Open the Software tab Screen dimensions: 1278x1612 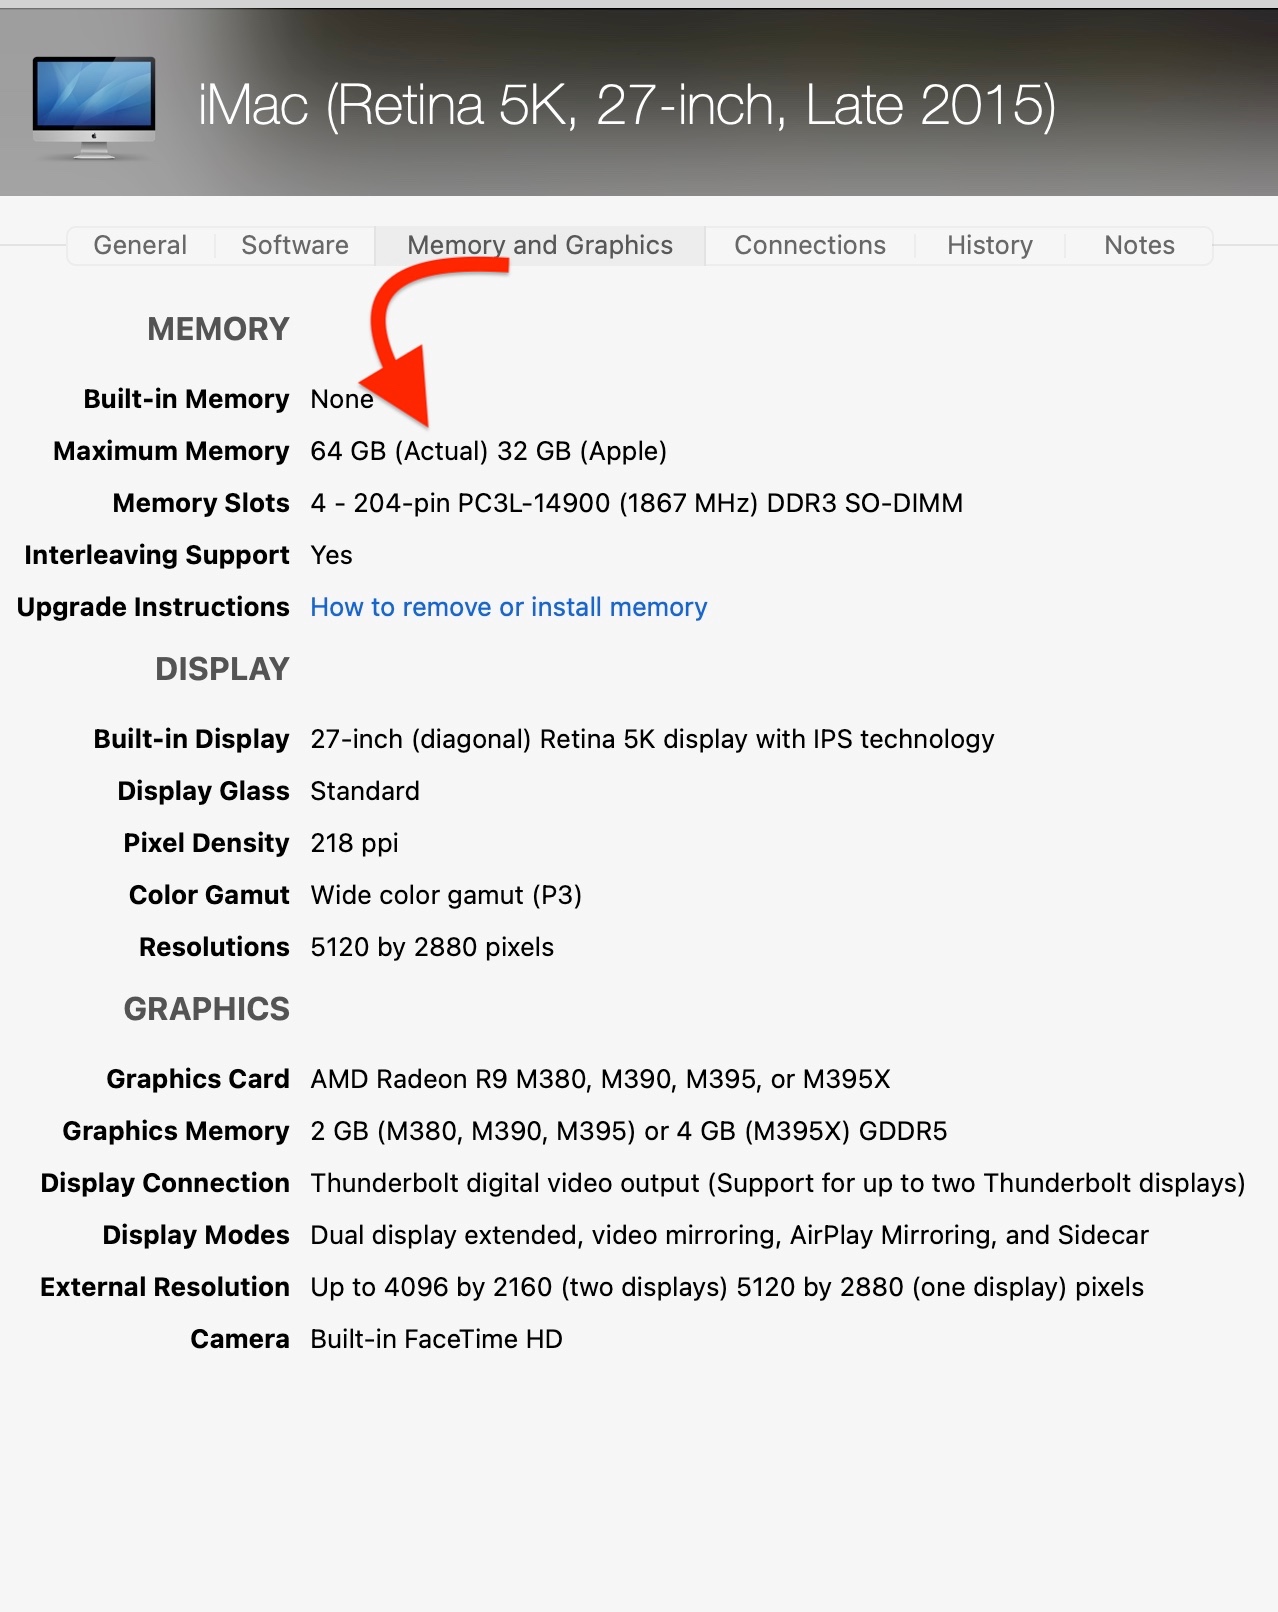coord(295,245)
